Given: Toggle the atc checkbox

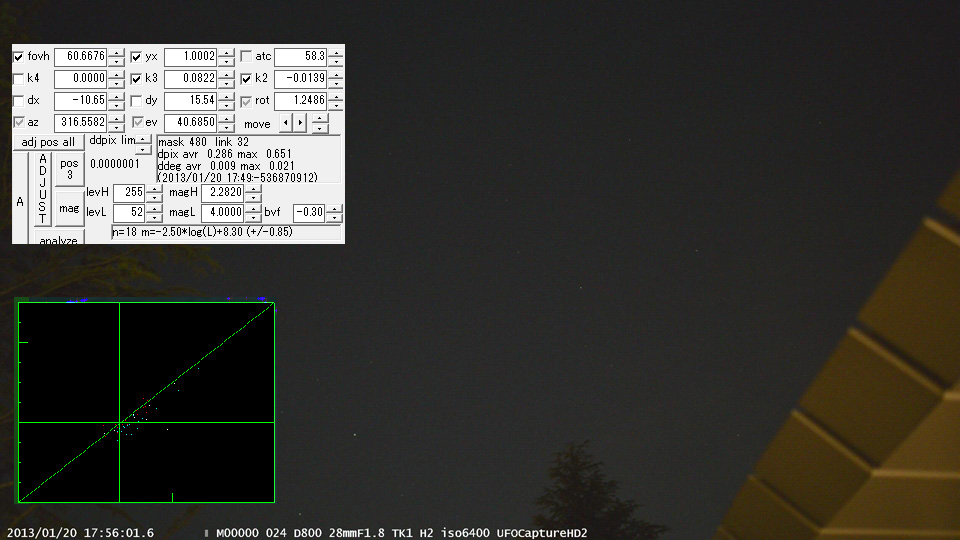Looking at the screenshot, I should 246,56.
